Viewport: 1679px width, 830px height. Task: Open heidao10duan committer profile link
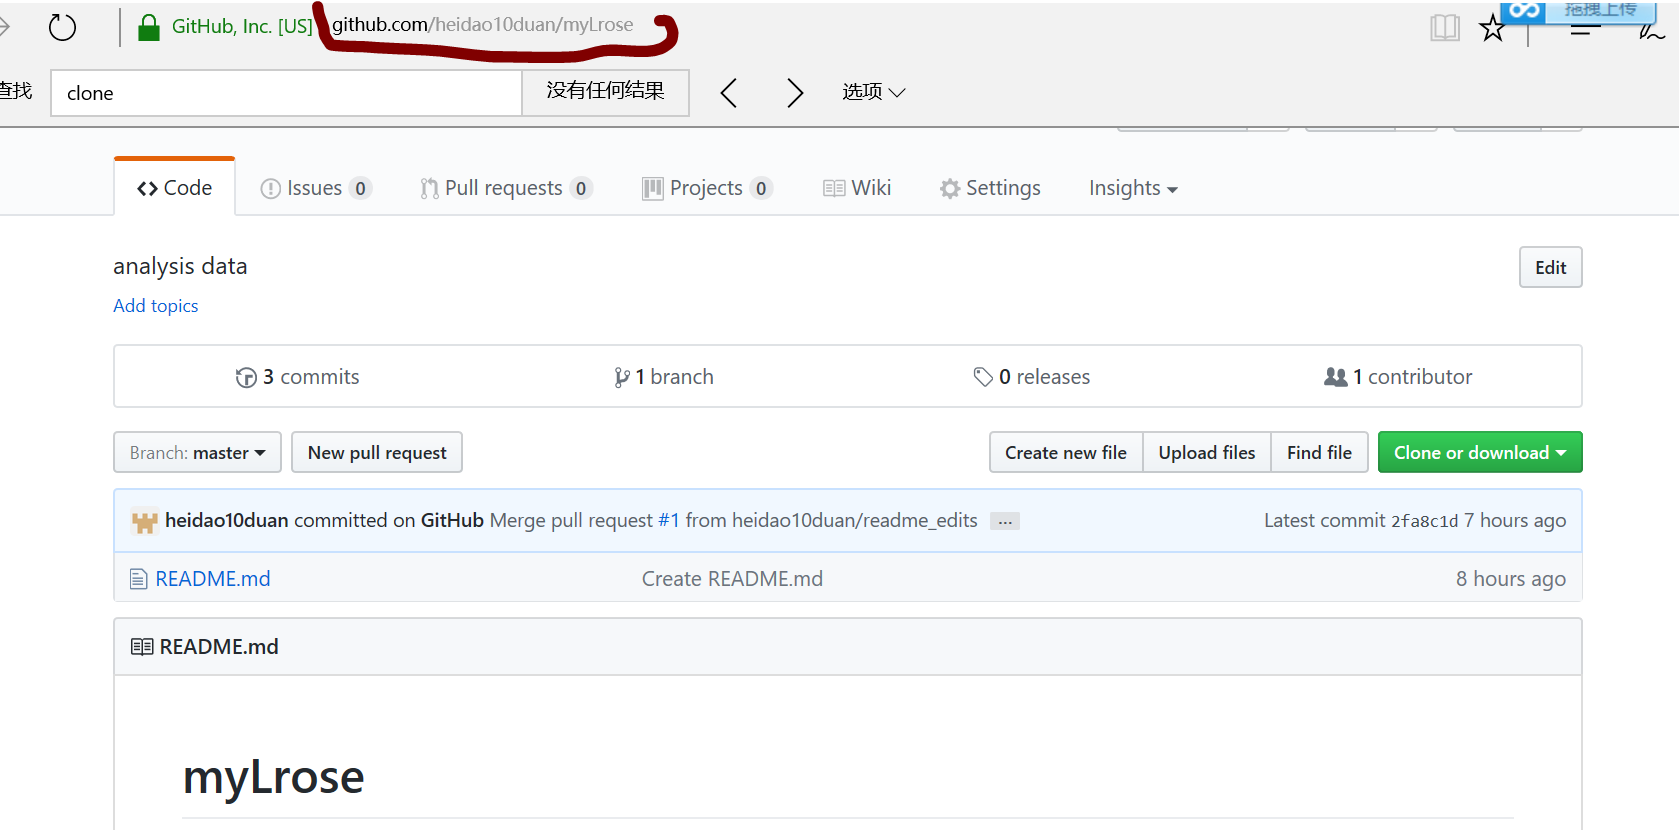click(227, 520)
